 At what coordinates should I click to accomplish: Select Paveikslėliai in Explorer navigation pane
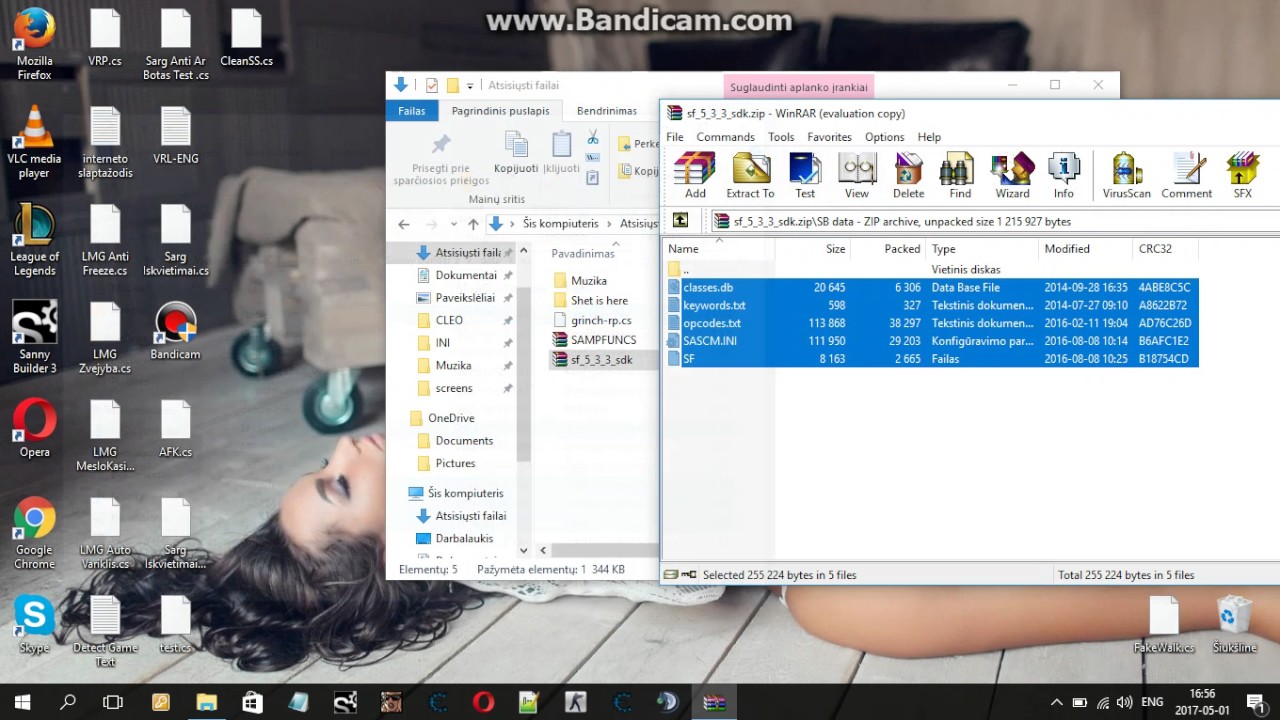click(465, 298)
